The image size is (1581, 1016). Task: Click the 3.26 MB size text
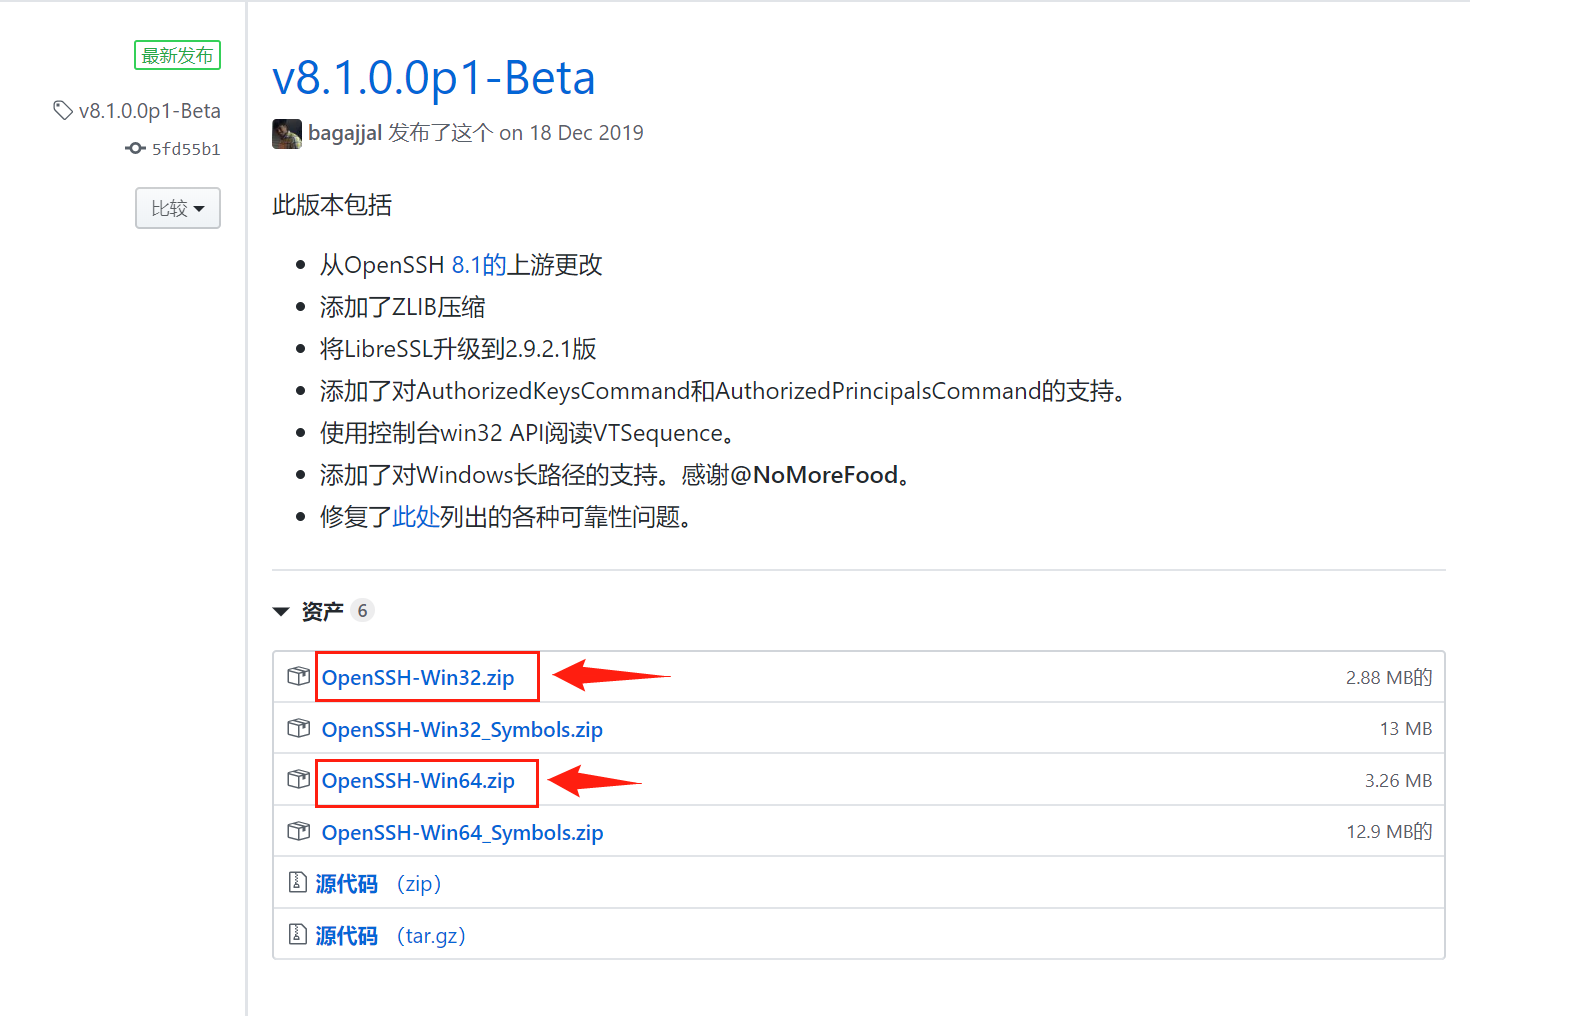click(1398, 780)
